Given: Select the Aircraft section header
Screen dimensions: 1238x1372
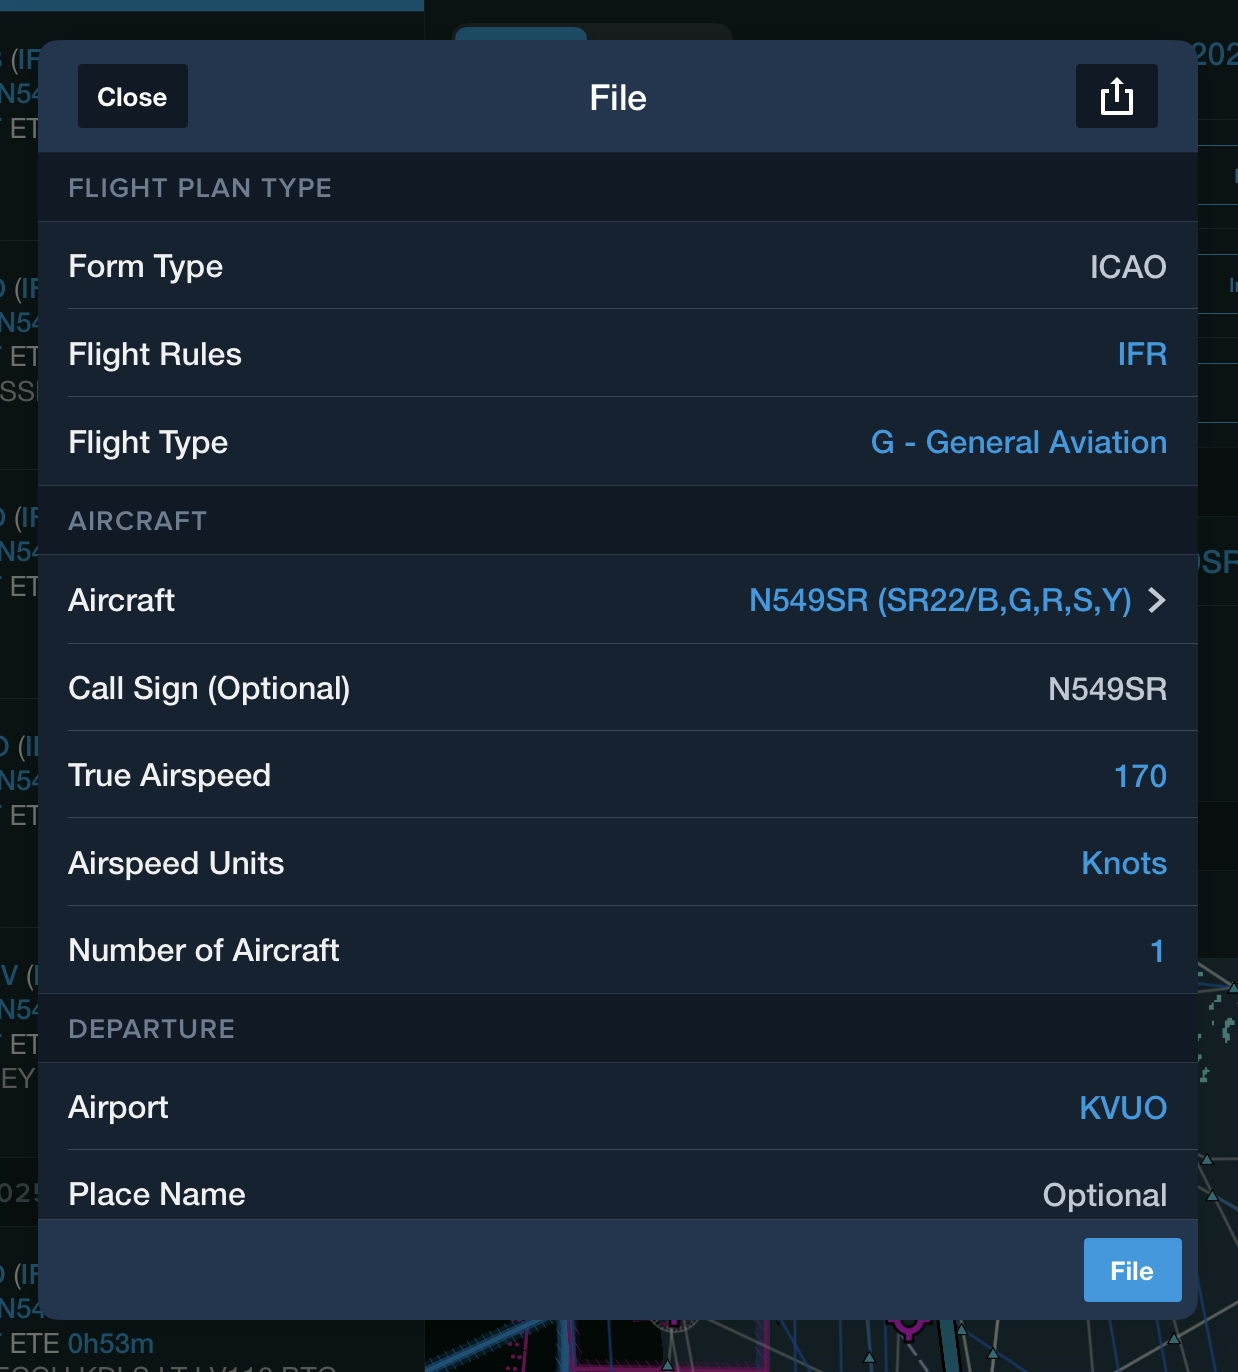Looking at the screenshot, I should 137,520.
